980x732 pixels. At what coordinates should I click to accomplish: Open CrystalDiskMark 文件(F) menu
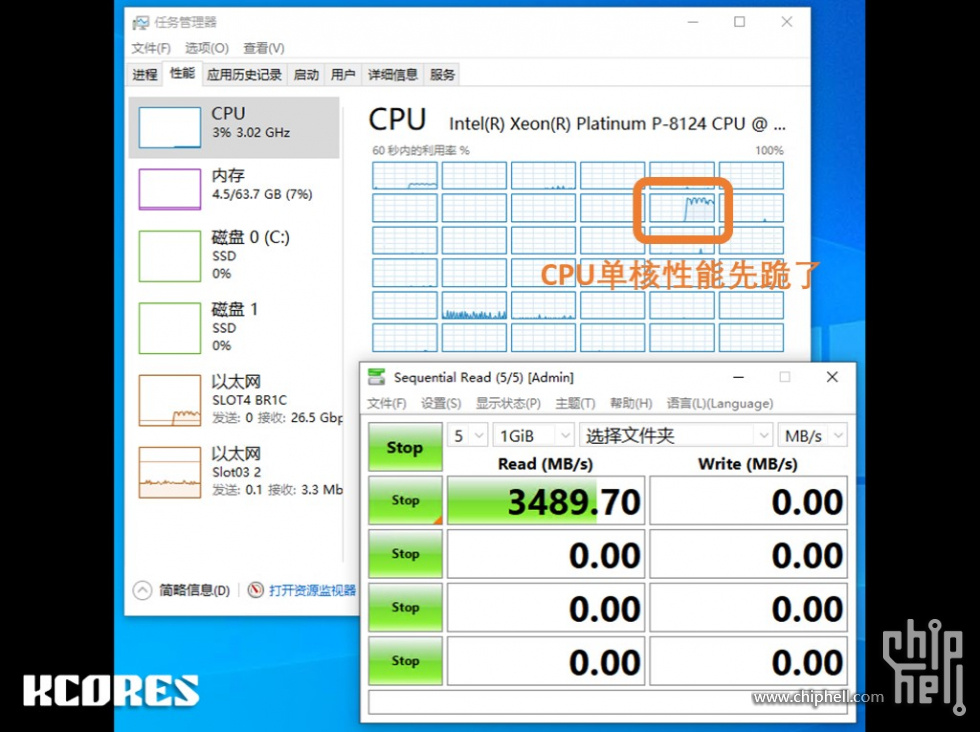pos(386,404)
